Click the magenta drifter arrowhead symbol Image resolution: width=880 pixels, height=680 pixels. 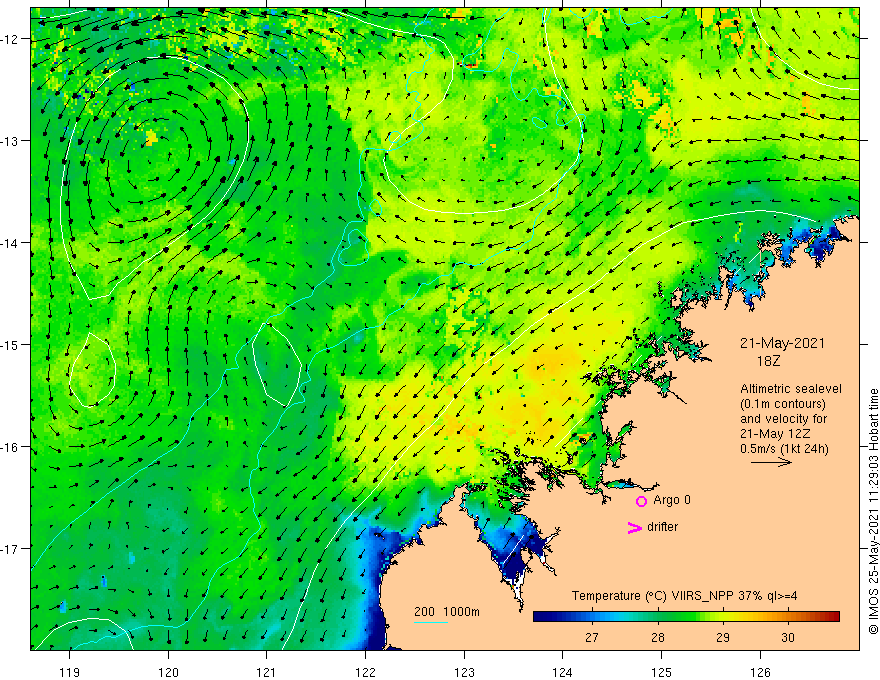[x=635, y=527]
